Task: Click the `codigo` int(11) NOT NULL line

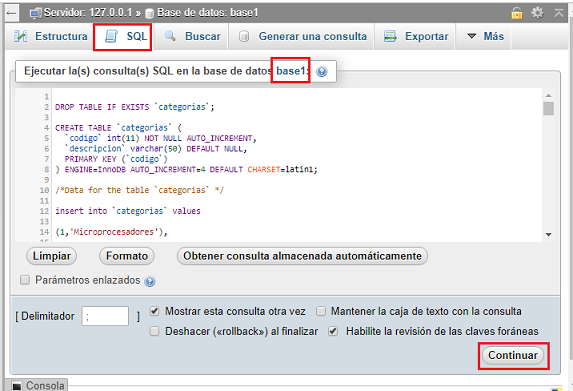Action: click(x=160, y=138)
